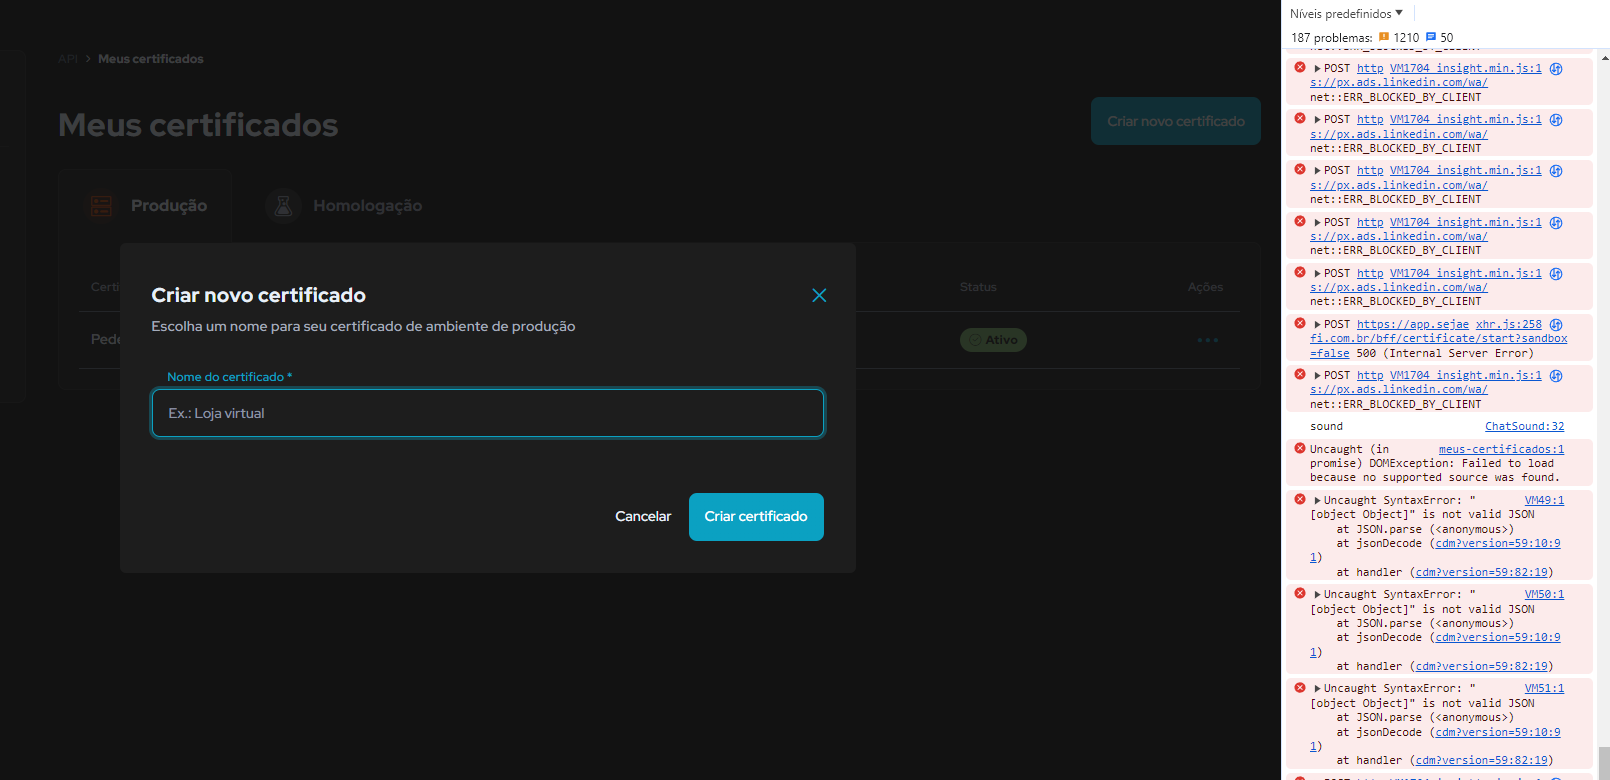
Task: Click the Cancelar button in the dialog
Action: tap(643, 517)
